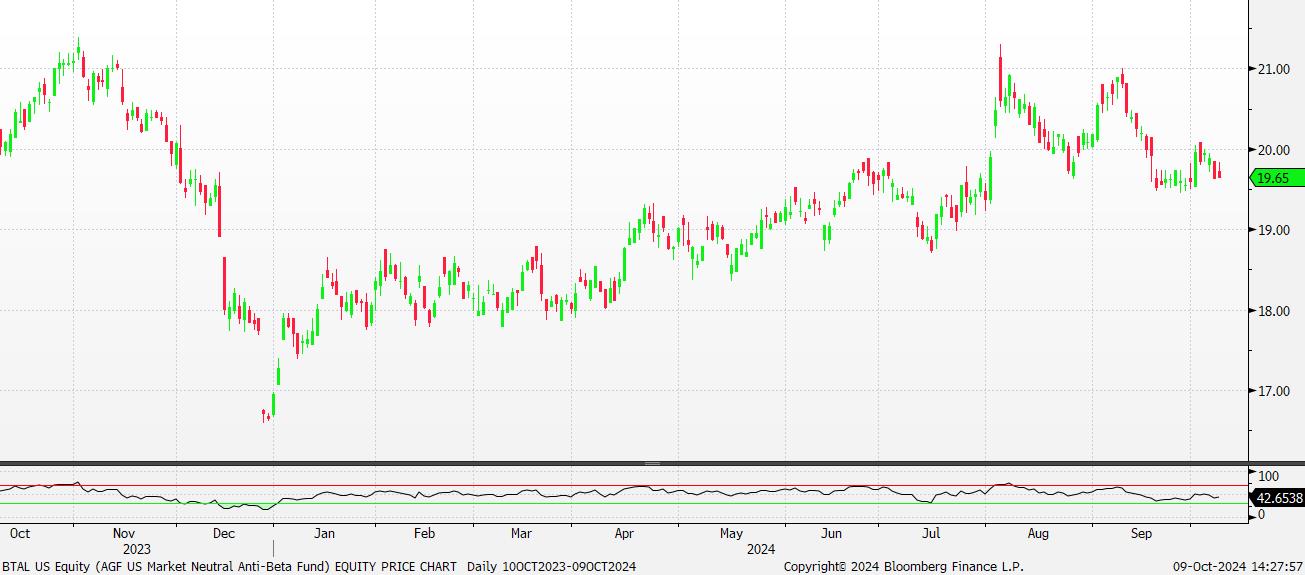Click the green 19.65 last price tag

pyautogui.click(x=1277, y=178)
